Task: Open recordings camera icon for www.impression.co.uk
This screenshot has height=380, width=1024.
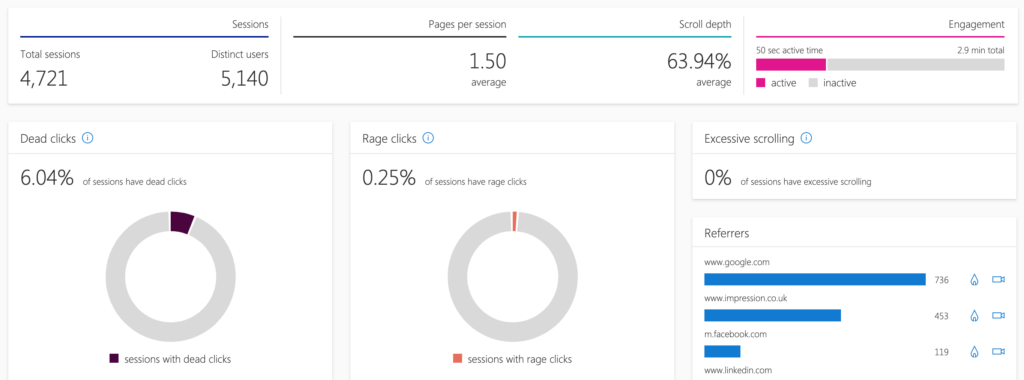Action: (x=998, y=315)
